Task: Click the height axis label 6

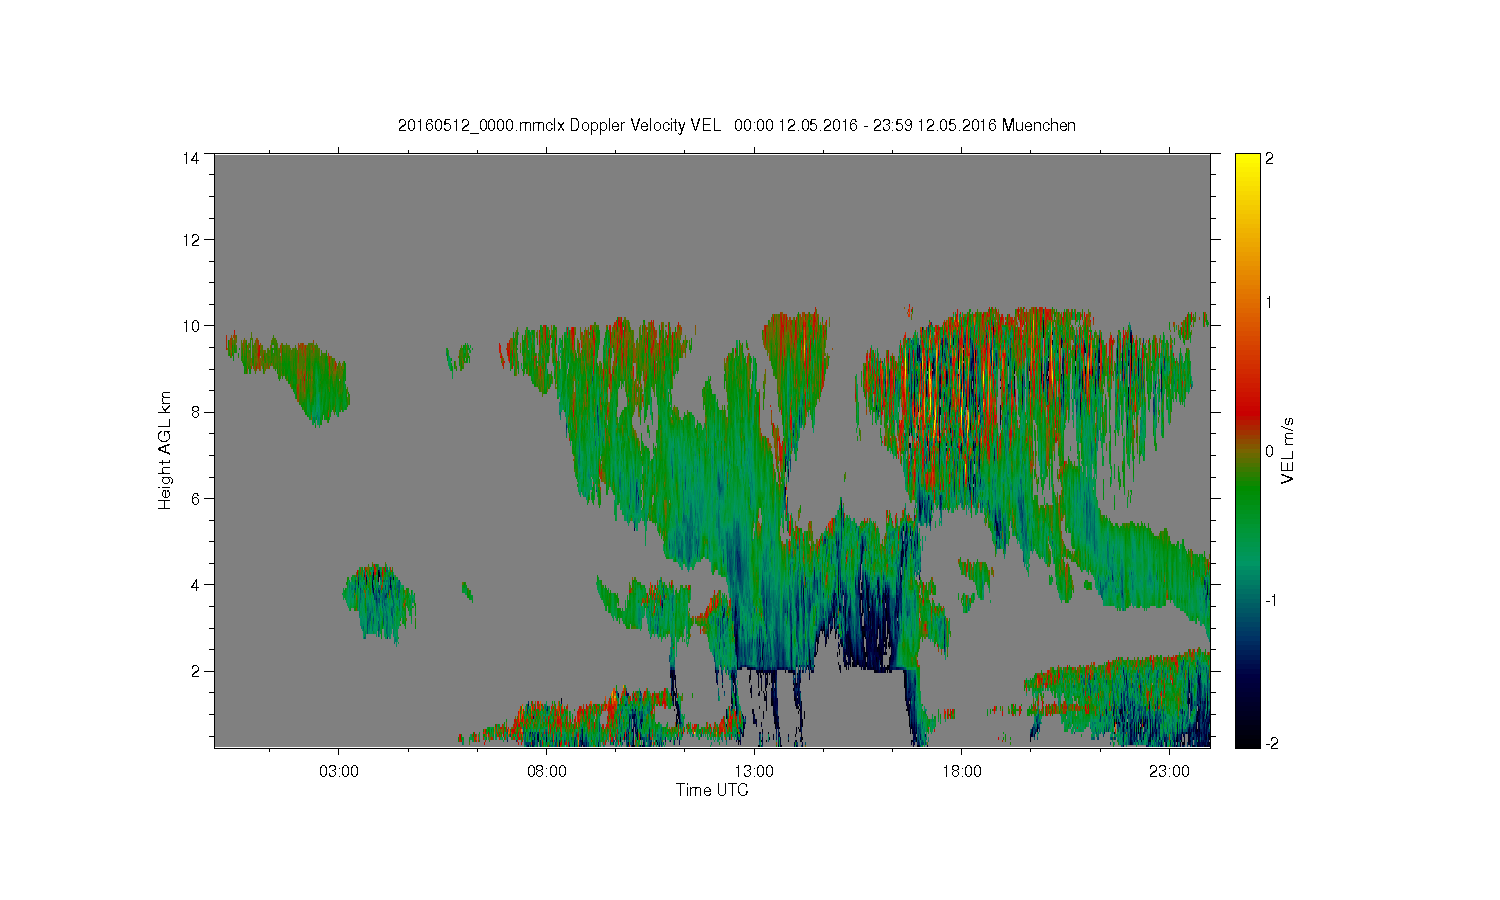Action: (194, 498)
